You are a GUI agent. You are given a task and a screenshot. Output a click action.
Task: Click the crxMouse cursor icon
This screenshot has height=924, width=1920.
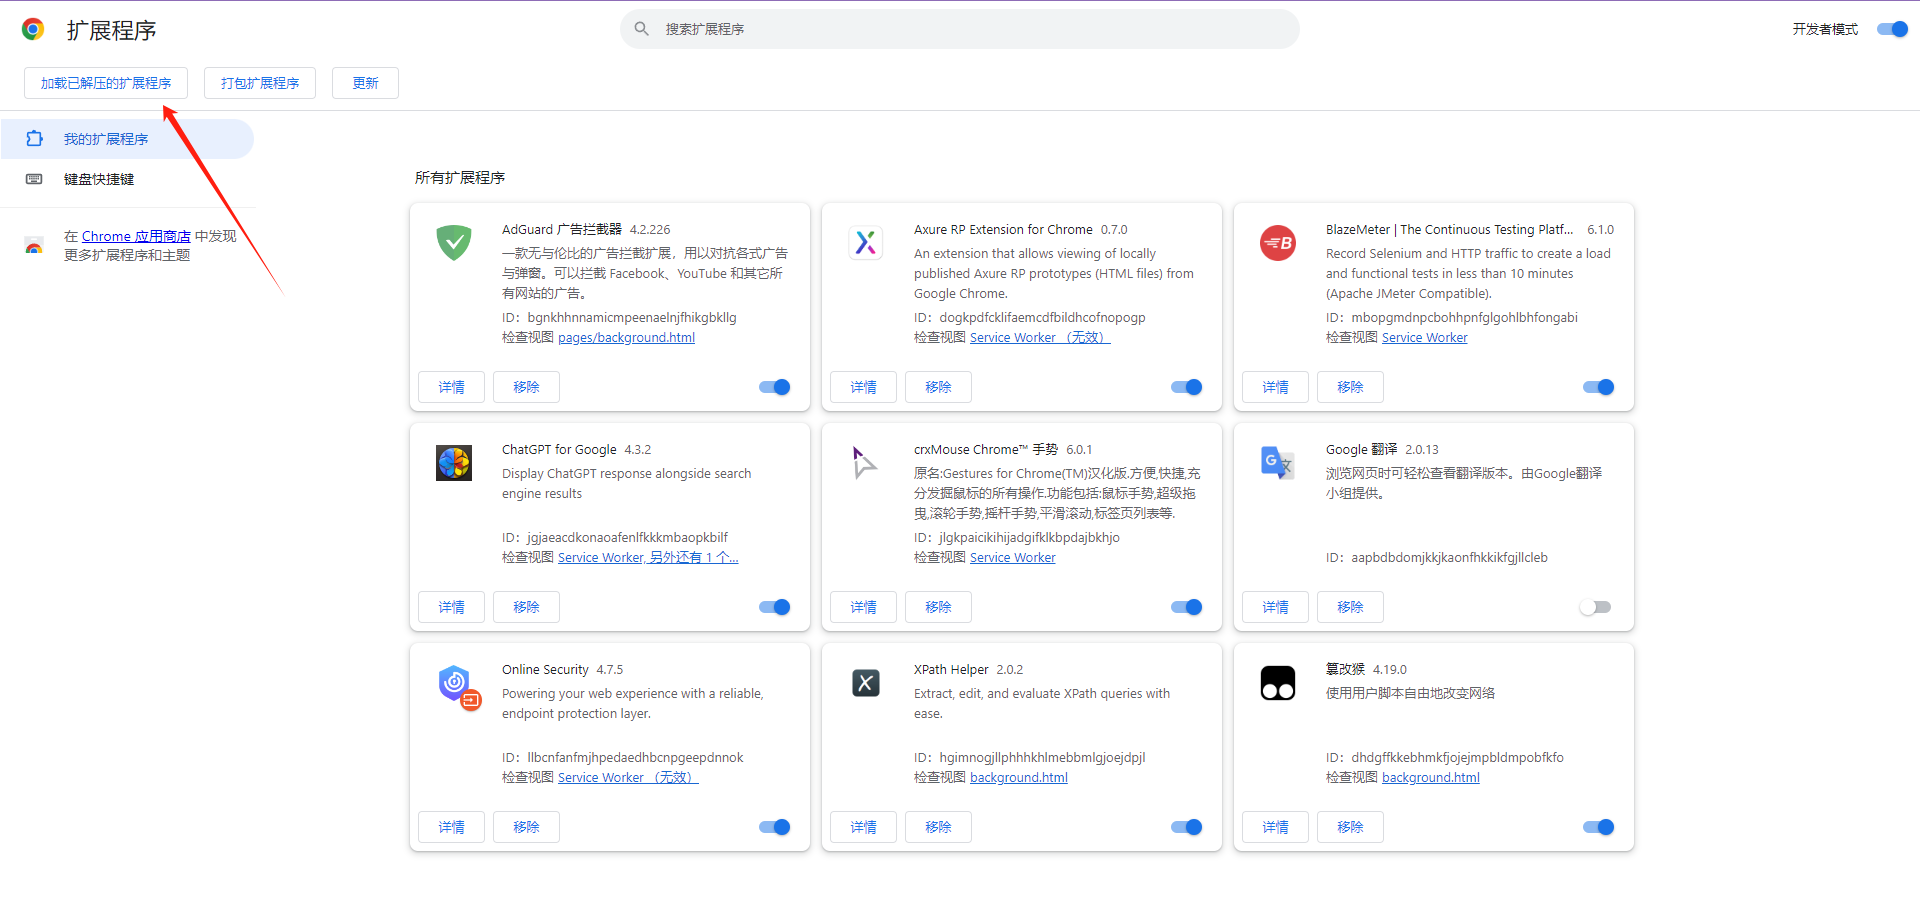click(866, 462)
